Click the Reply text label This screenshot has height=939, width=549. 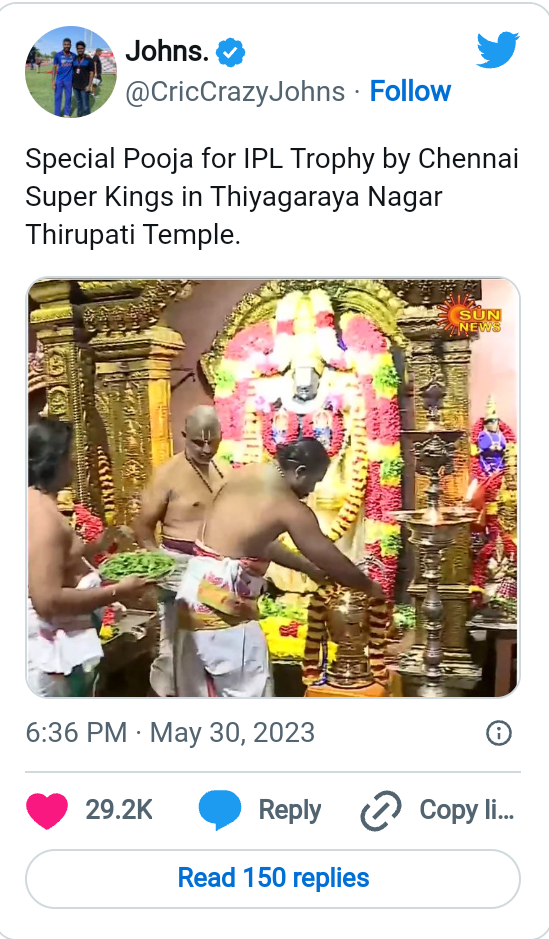click(290, 810)
